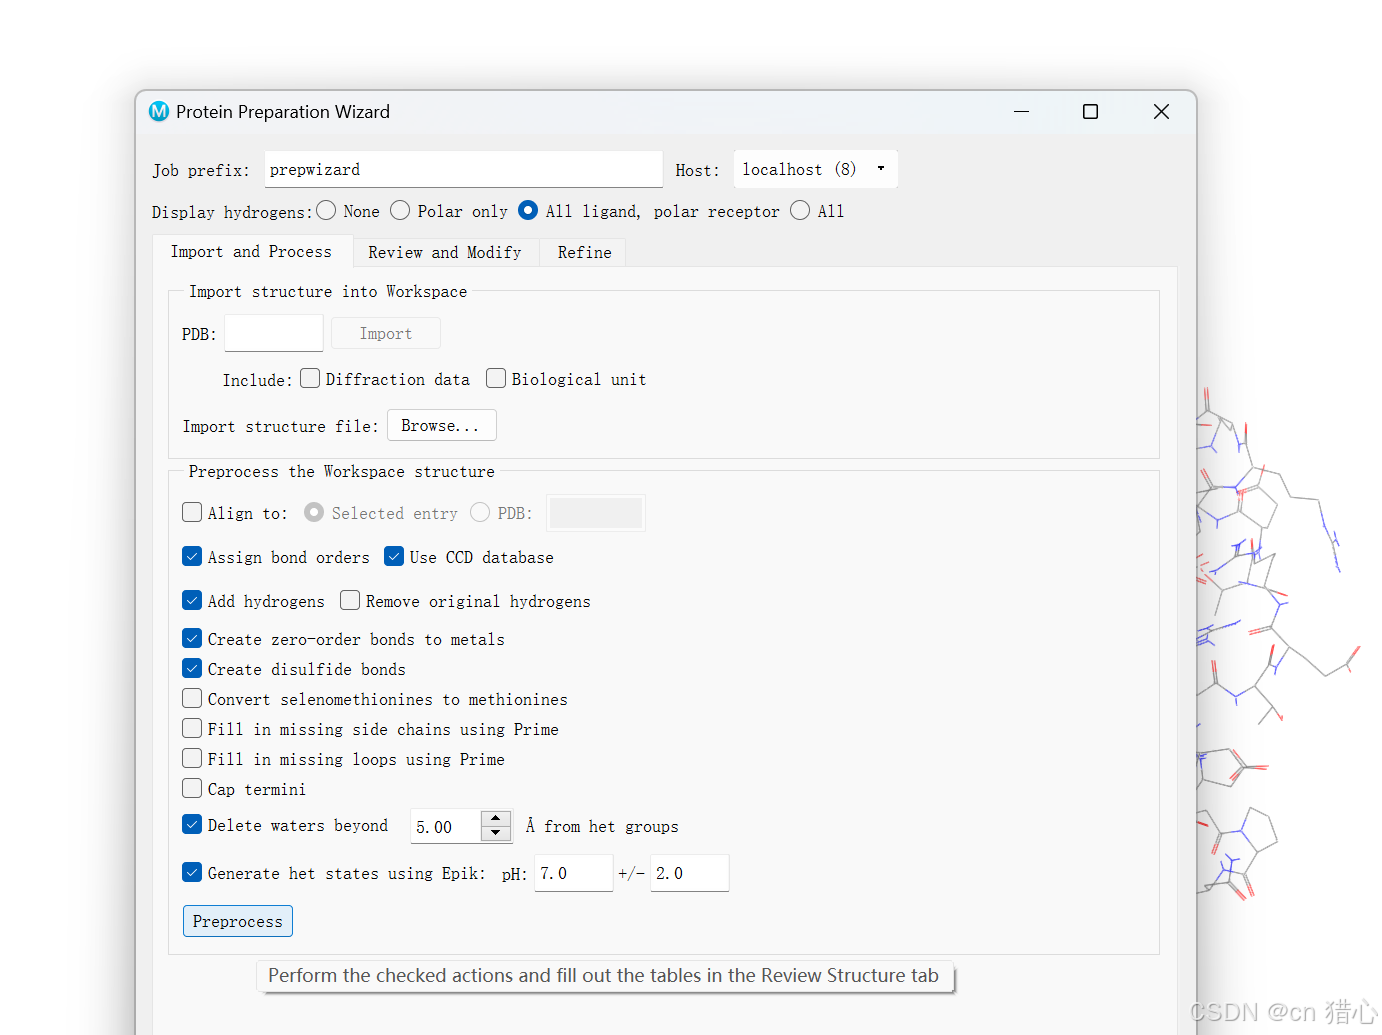Toggle Create zero-order bonds to metals
The image size is (1382, 1035).
click(192, 638)
